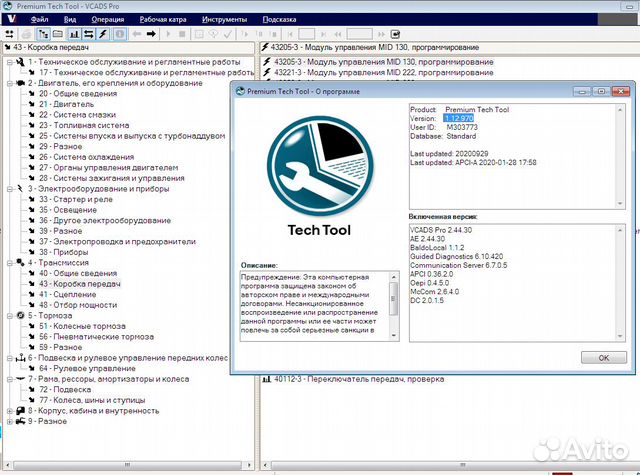Viewport: 640px width, 475px height.
Task: Open the Файл menu
Action: click(40, 19)
